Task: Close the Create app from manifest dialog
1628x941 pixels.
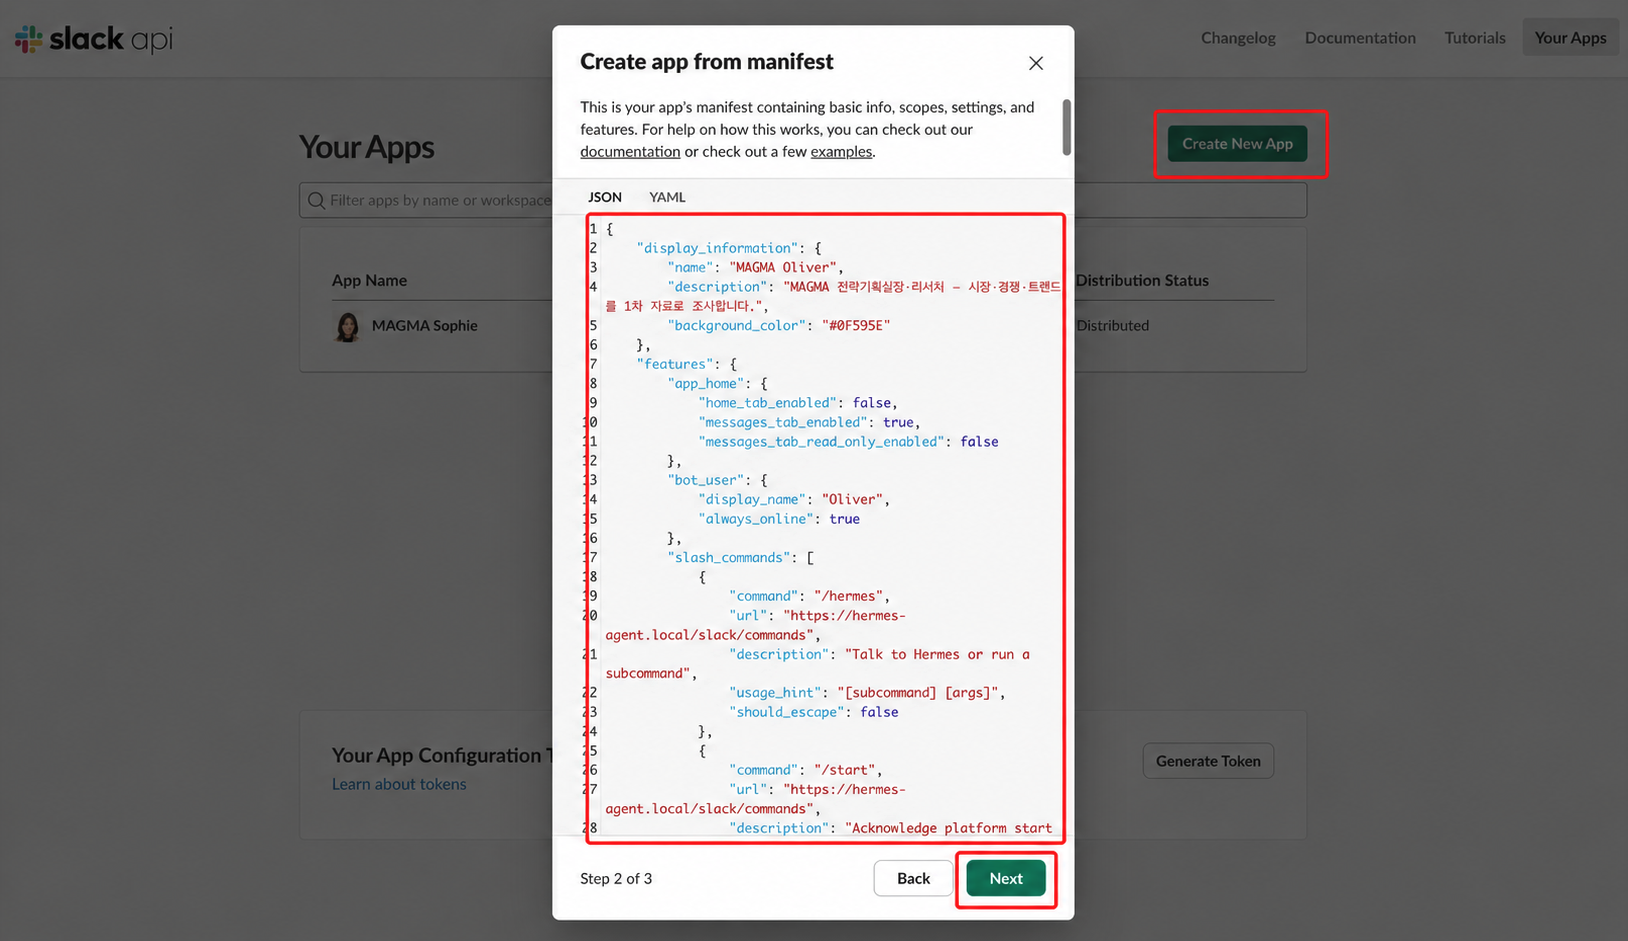Action: coord(1036,63)
